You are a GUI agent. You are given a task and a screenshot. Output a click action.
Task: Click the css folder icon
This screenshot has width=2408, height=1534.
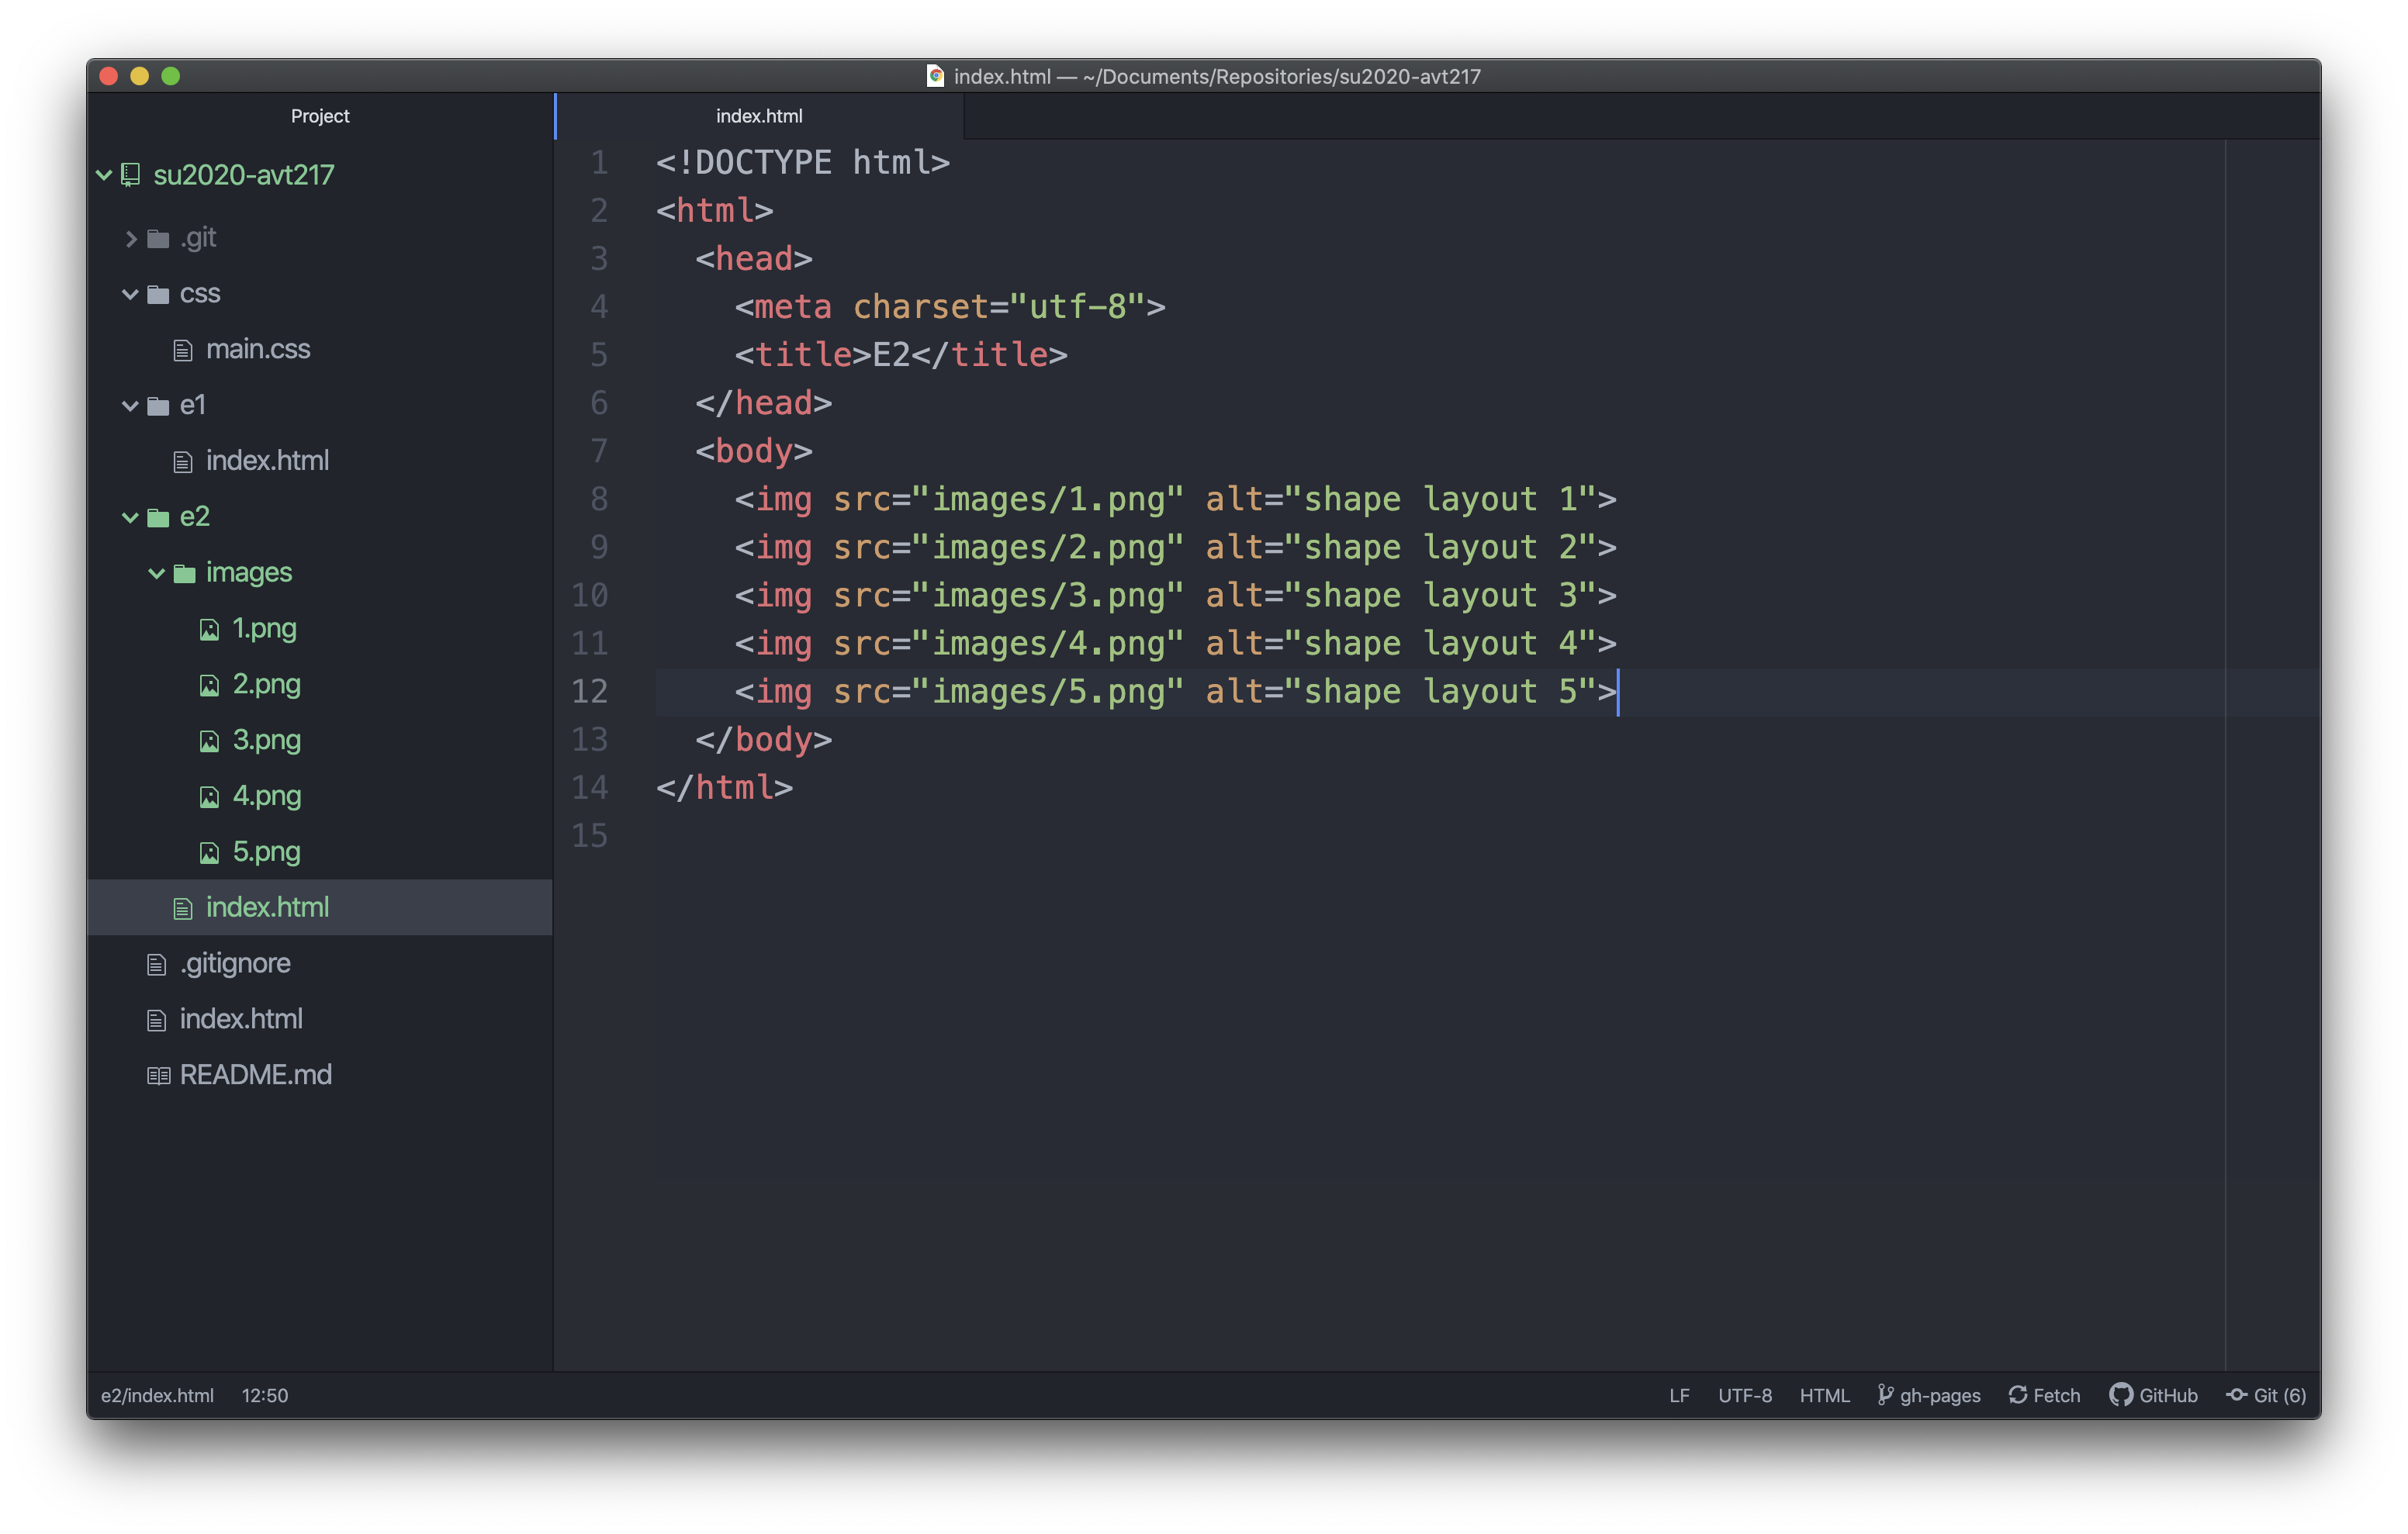tap(158, 294)
